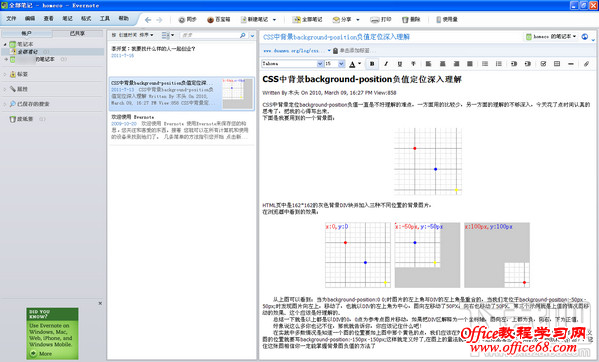
Task: Open the 编辑 menu
Action: [30, 18]
